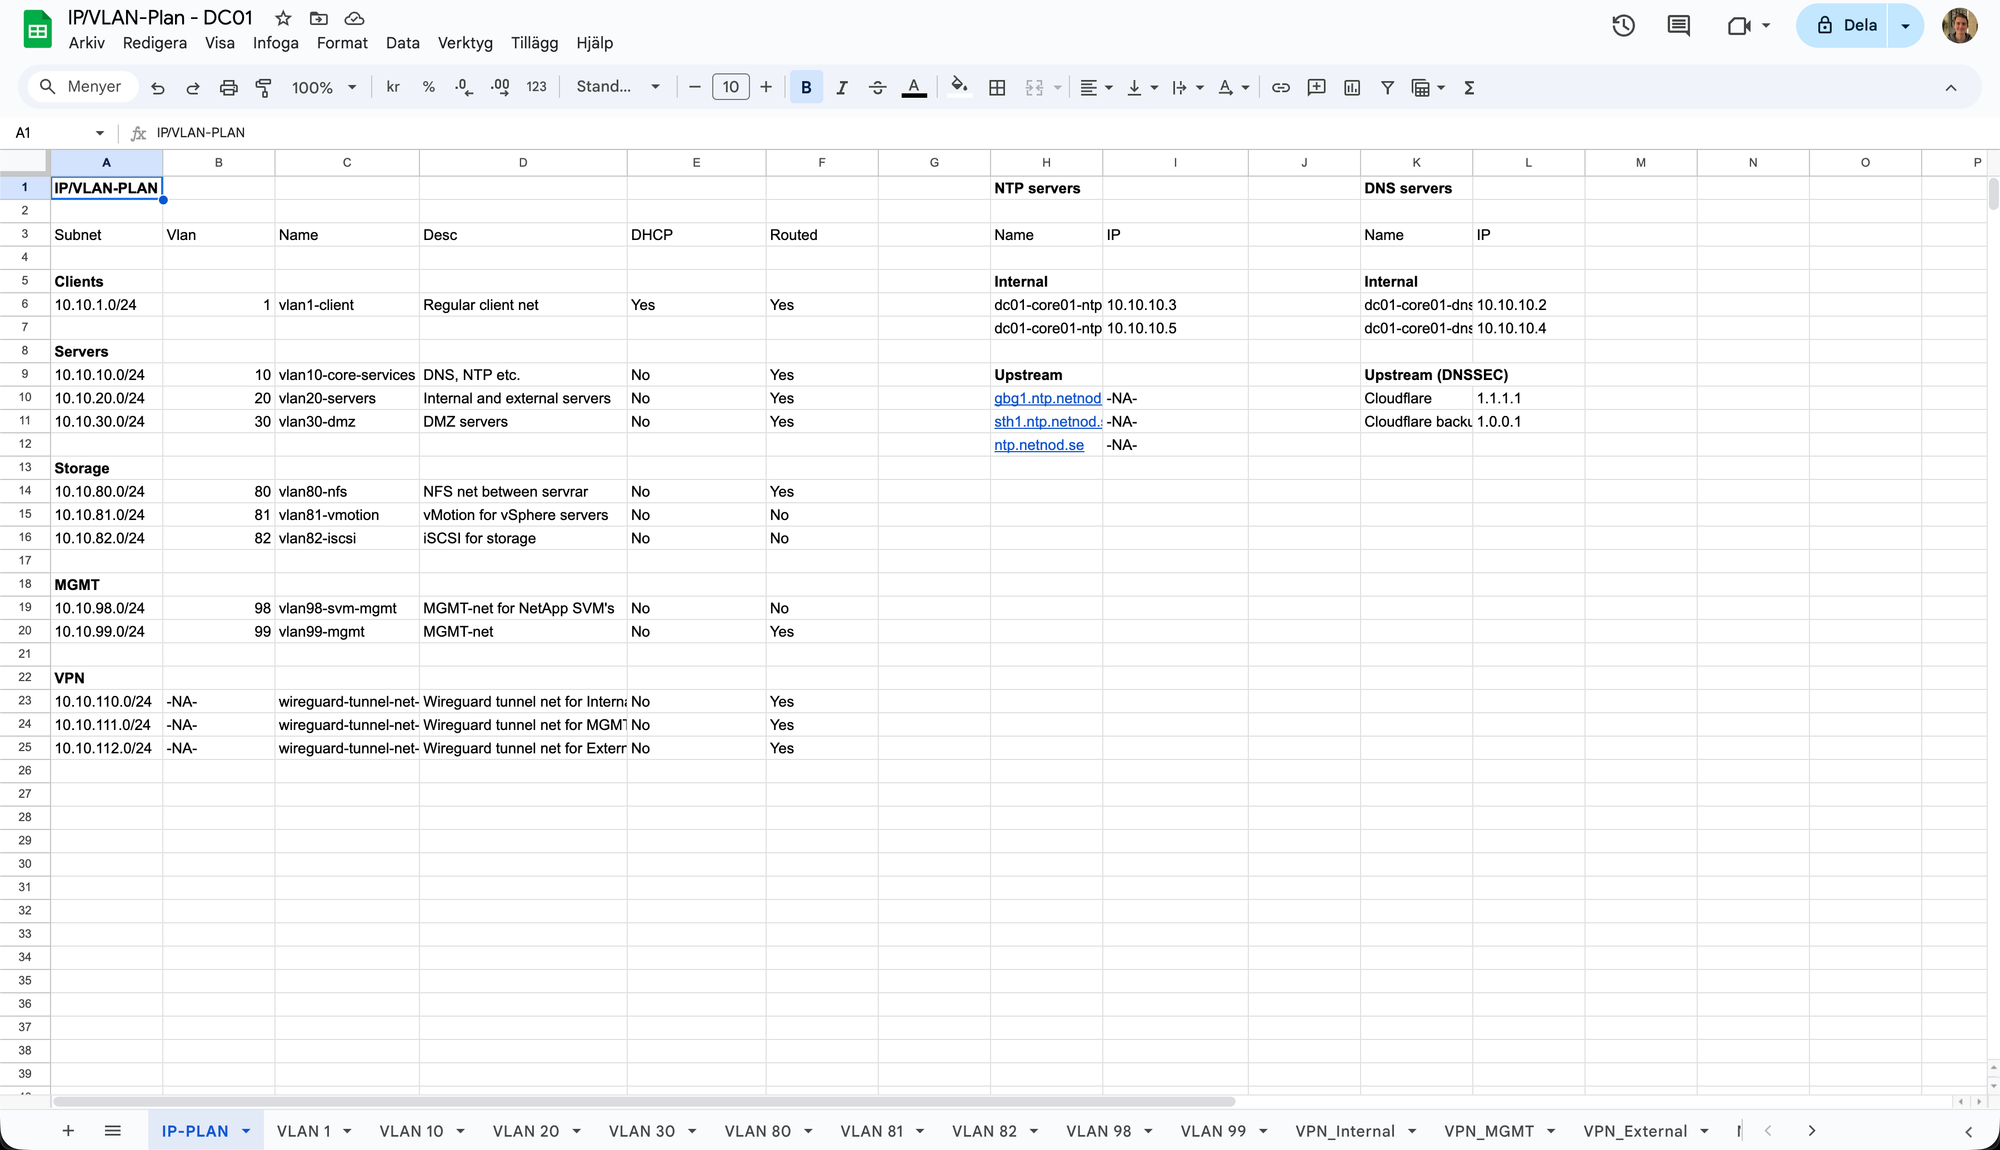Screen dimensions: 2000x1150
Task: Open the gbg1.ntp.netnod link
Action: [1046, 398]
